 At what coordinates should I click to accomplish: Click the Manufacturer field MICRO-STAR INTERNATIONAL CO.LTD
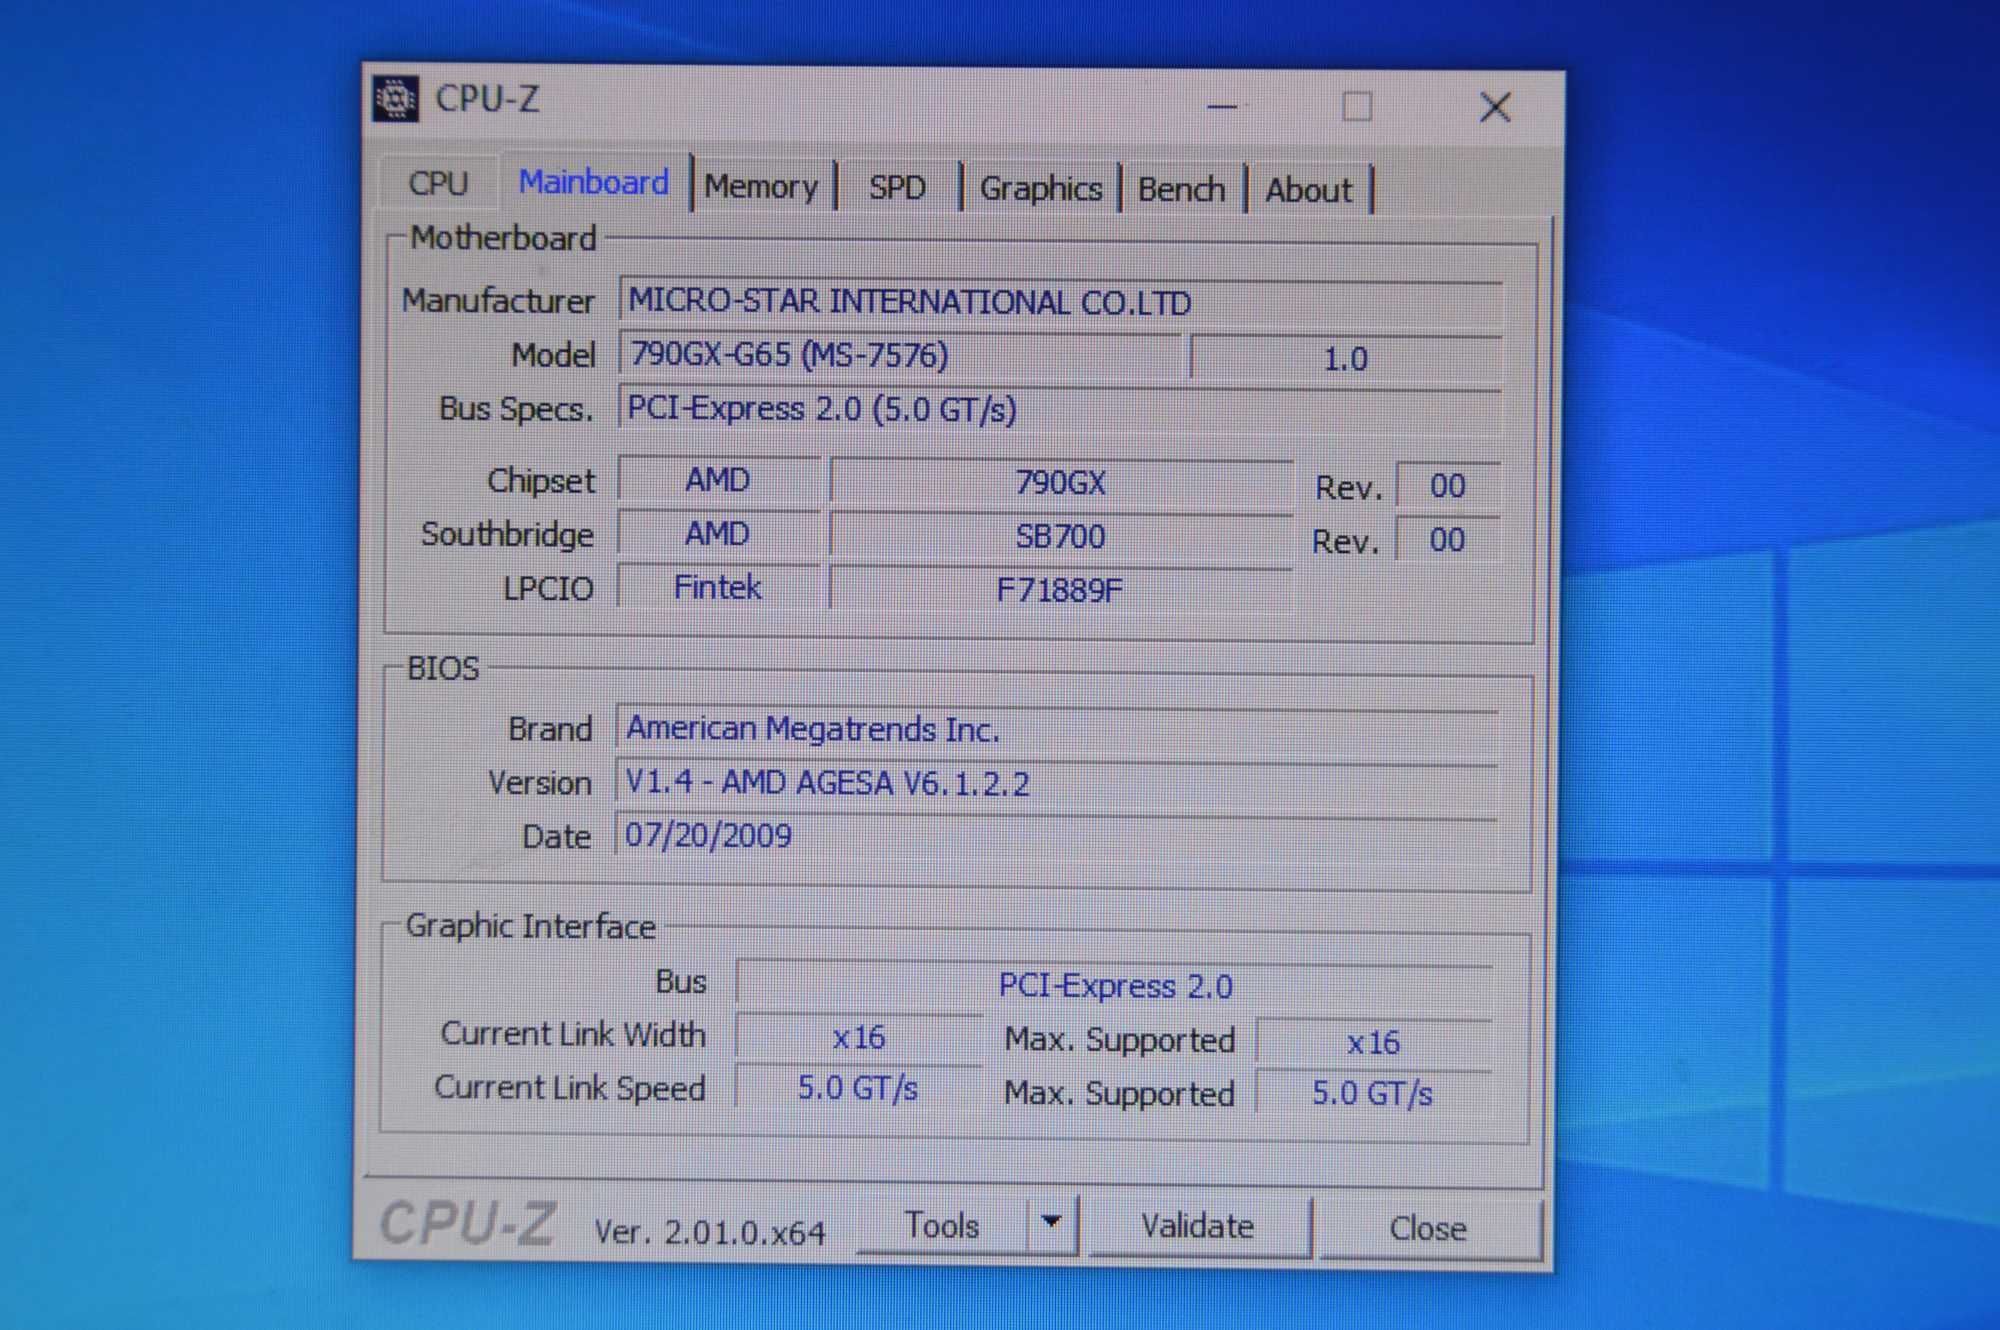(1060, 302)
